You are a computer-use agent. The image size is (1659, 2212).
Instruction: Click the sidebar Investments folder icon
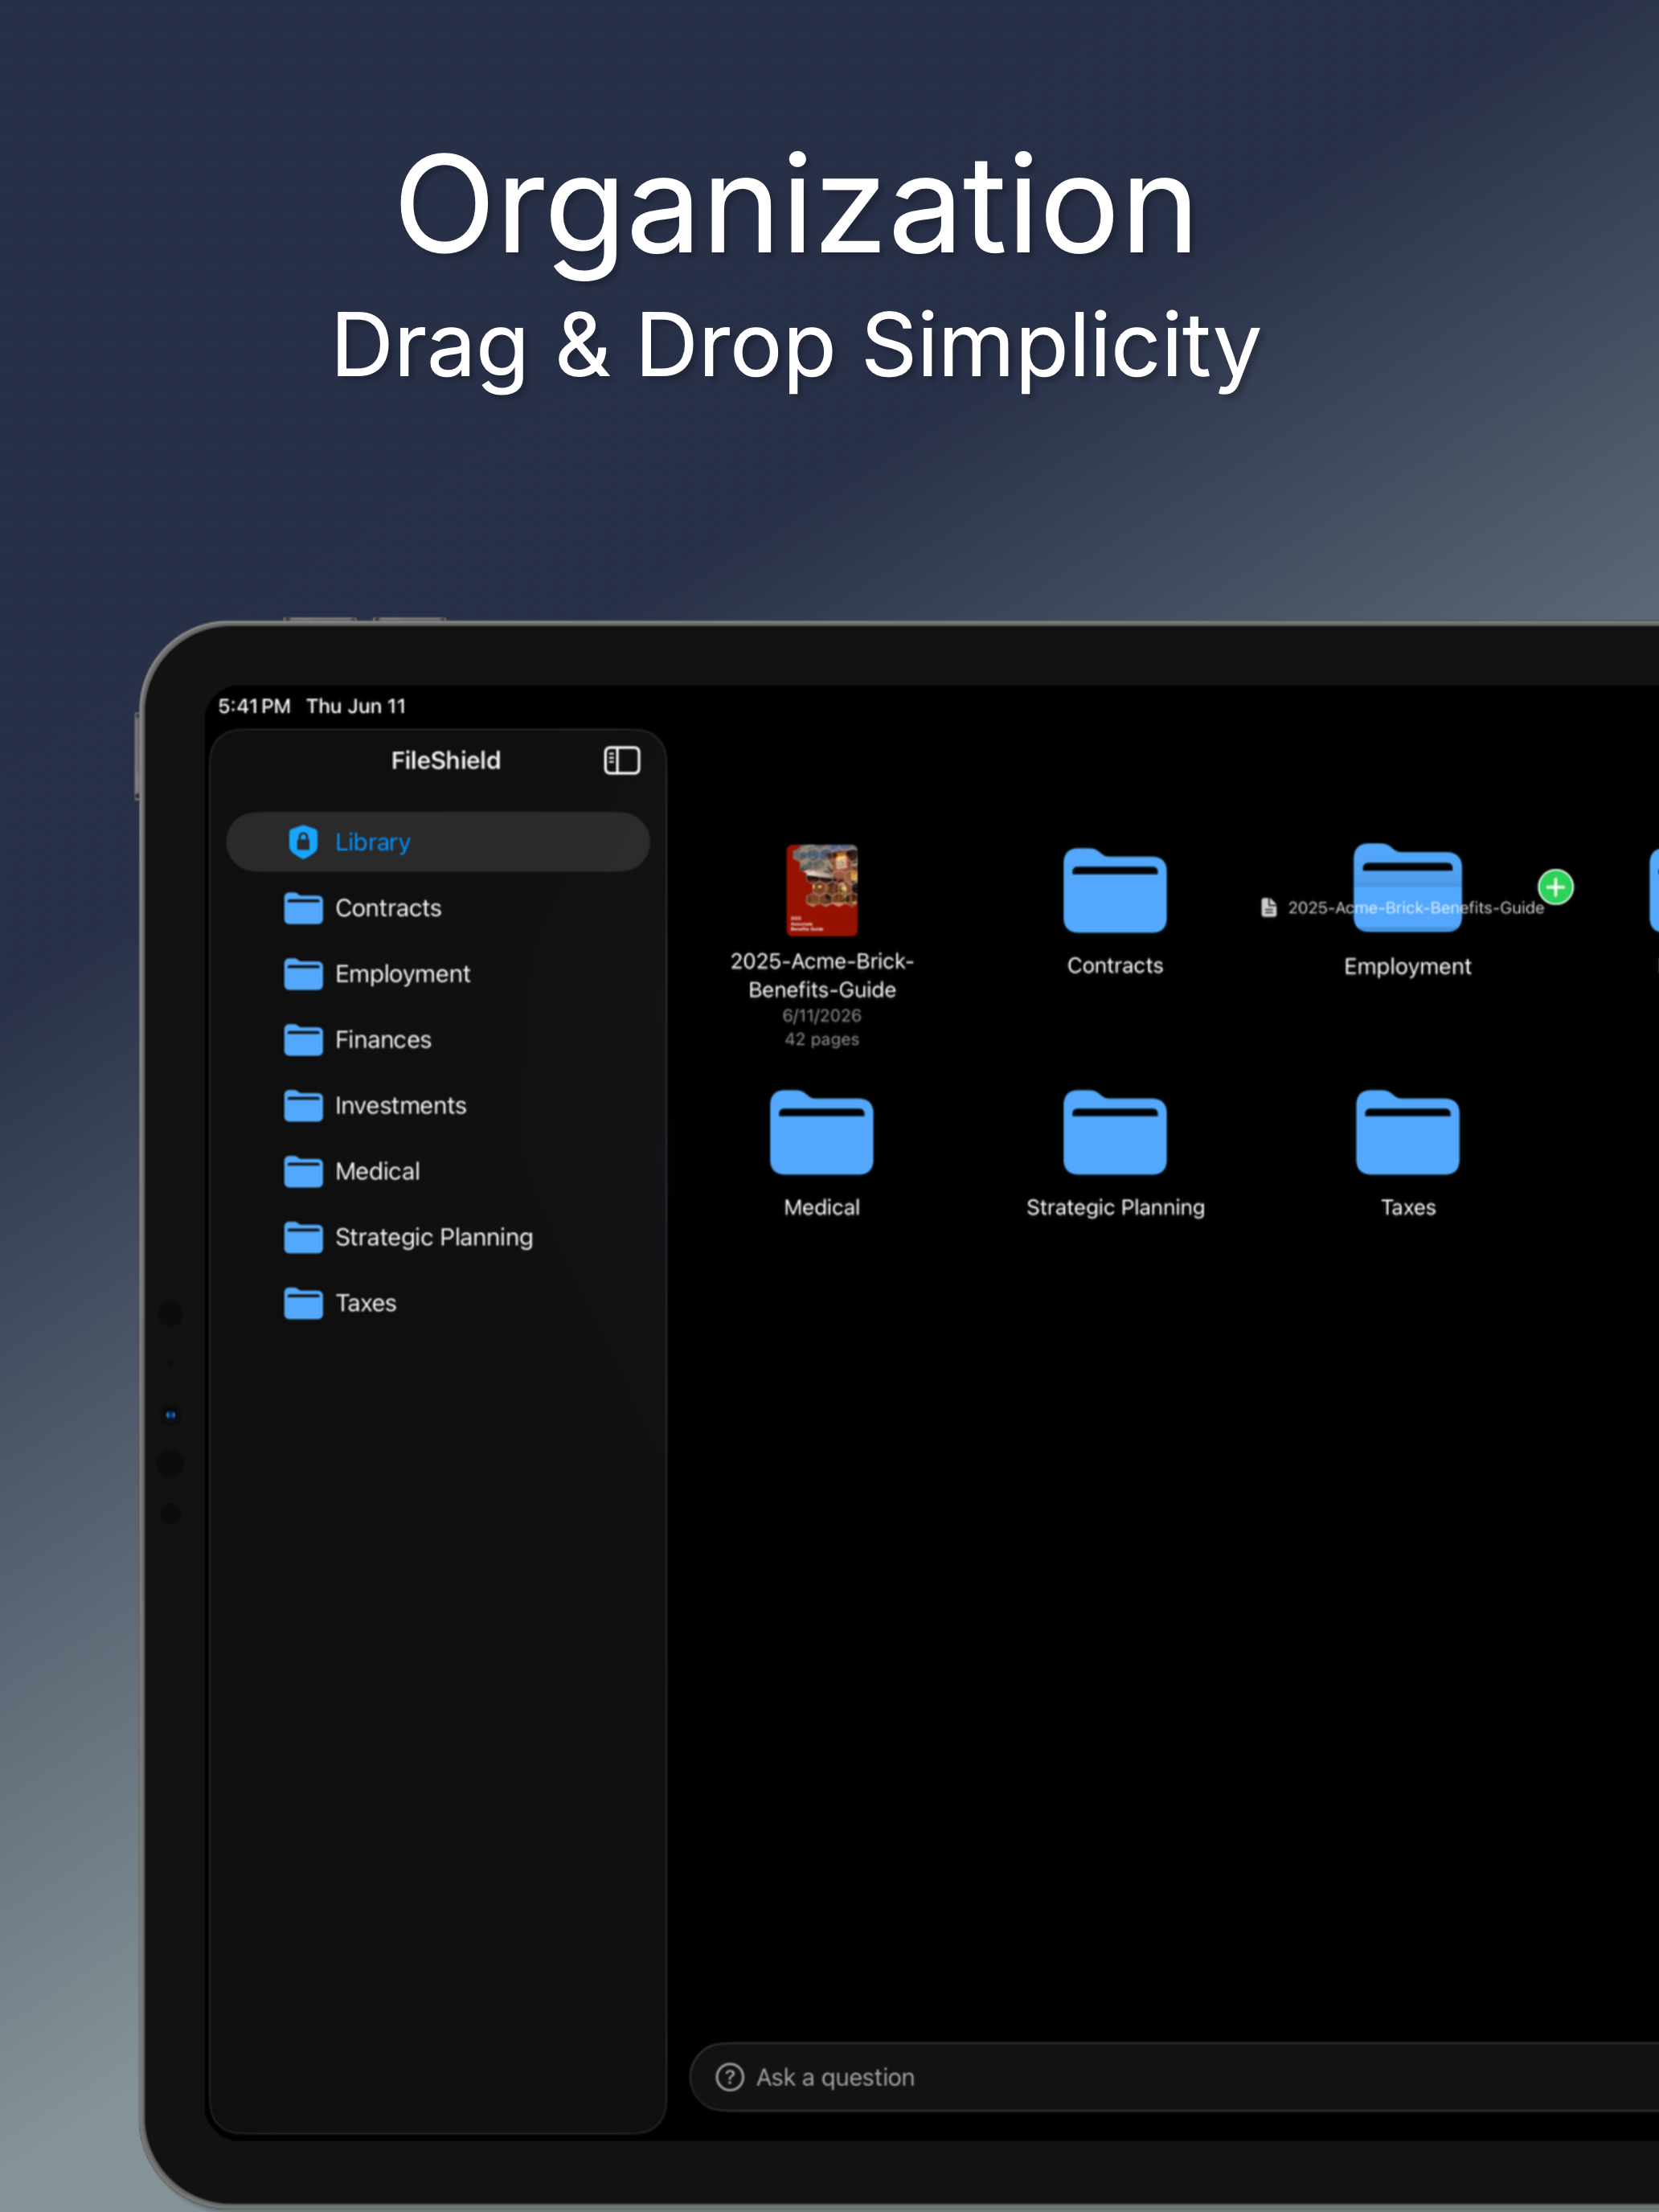click(303, 1106)
